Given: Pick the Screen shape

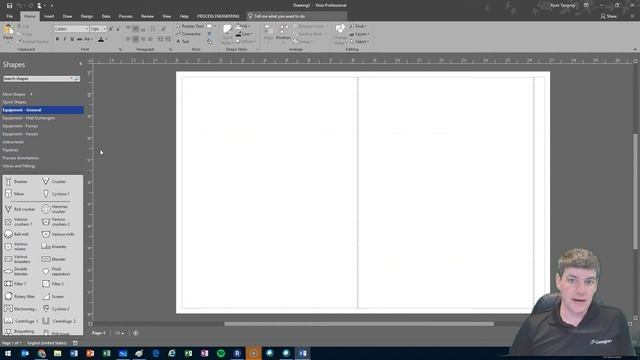Looking at the screenshot, I should [x=53, y=296].
